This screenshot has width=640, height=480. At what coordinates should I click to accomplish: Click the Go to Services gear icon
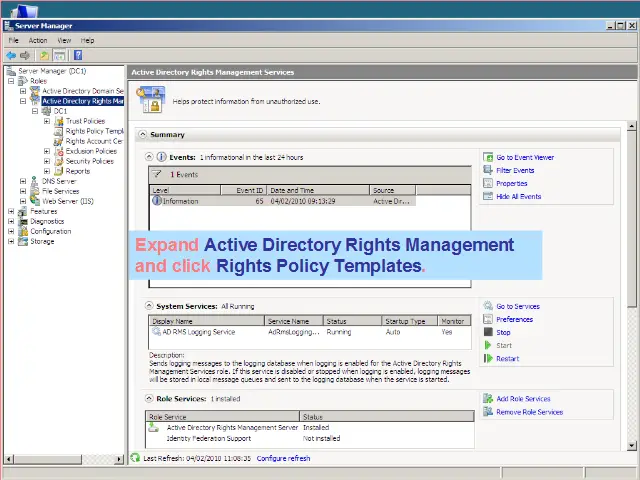488,306
